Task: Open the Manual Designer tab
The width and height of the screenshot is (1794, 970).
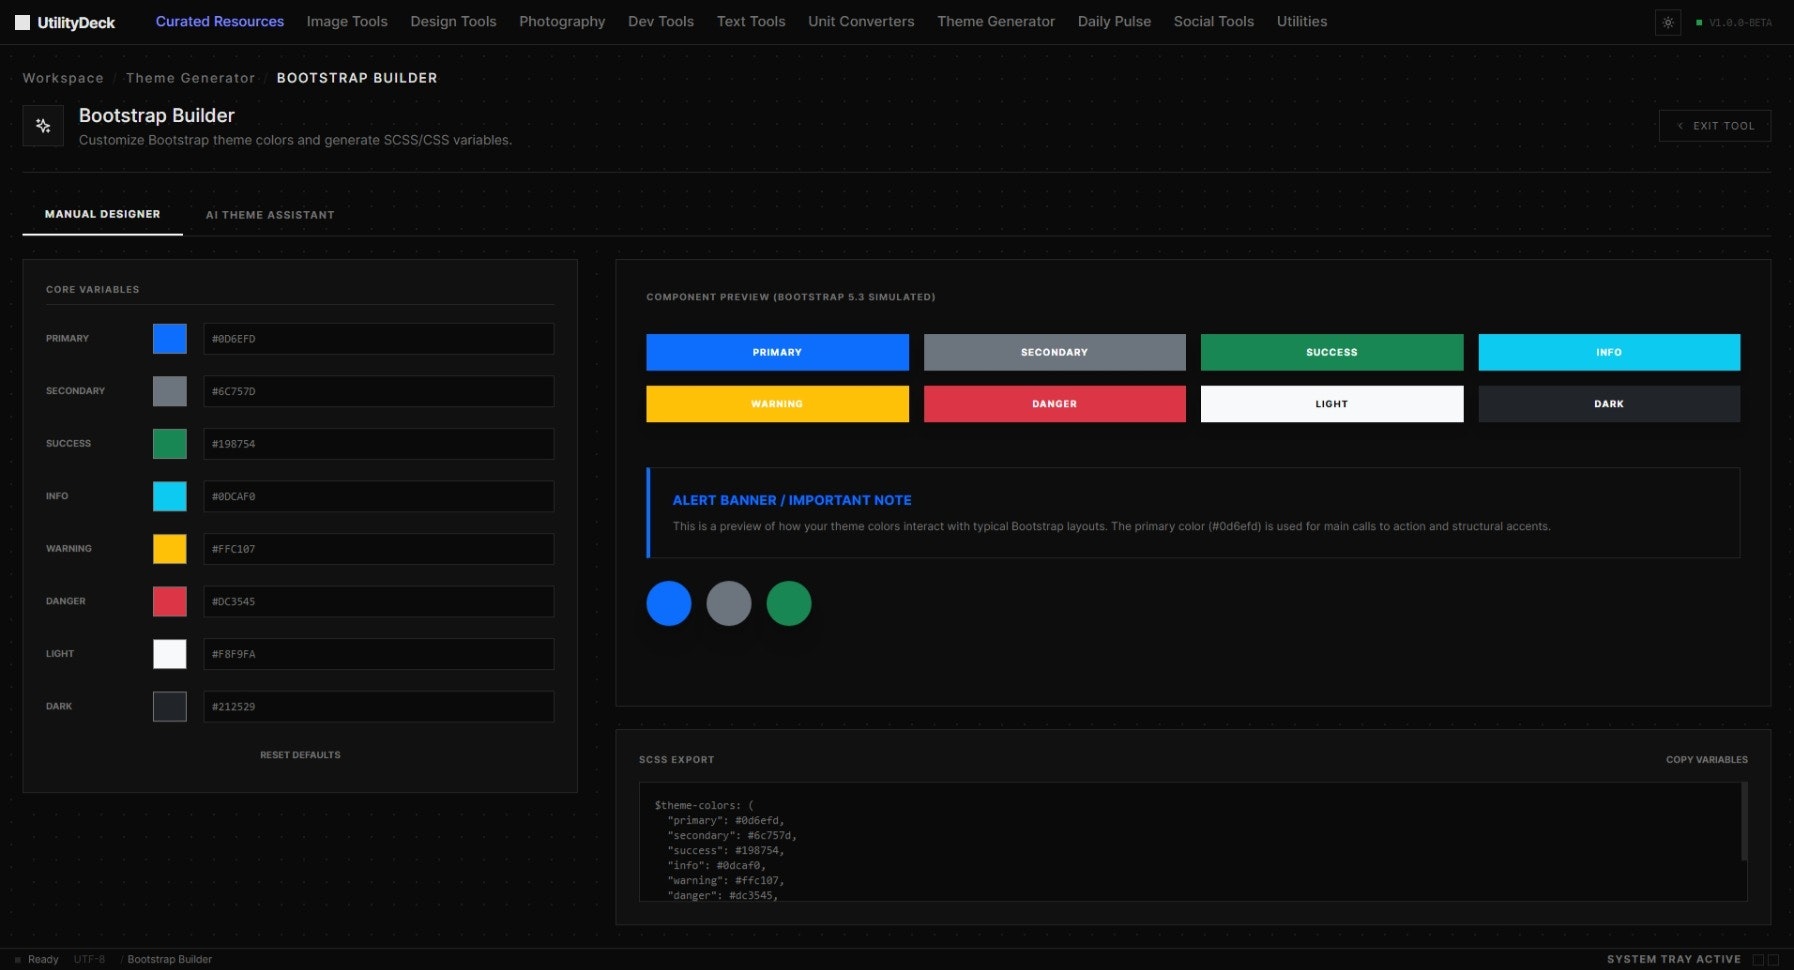Action: [x=102, y=214]
